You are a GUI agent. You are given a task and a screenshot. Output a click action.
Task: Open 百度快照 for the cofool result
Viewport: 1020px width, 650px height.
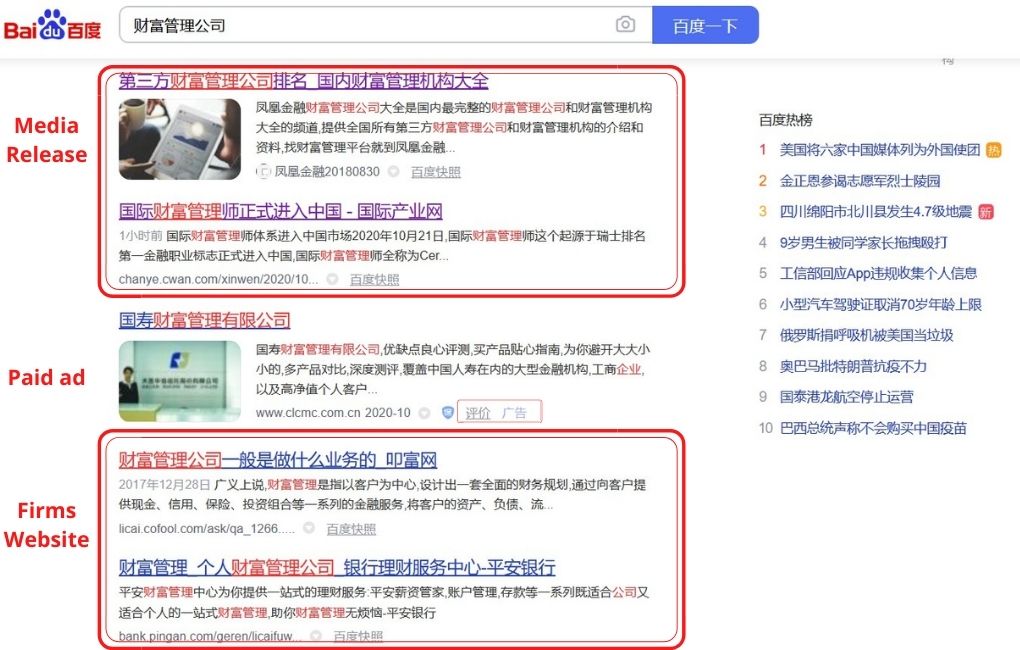coord(351,529)
